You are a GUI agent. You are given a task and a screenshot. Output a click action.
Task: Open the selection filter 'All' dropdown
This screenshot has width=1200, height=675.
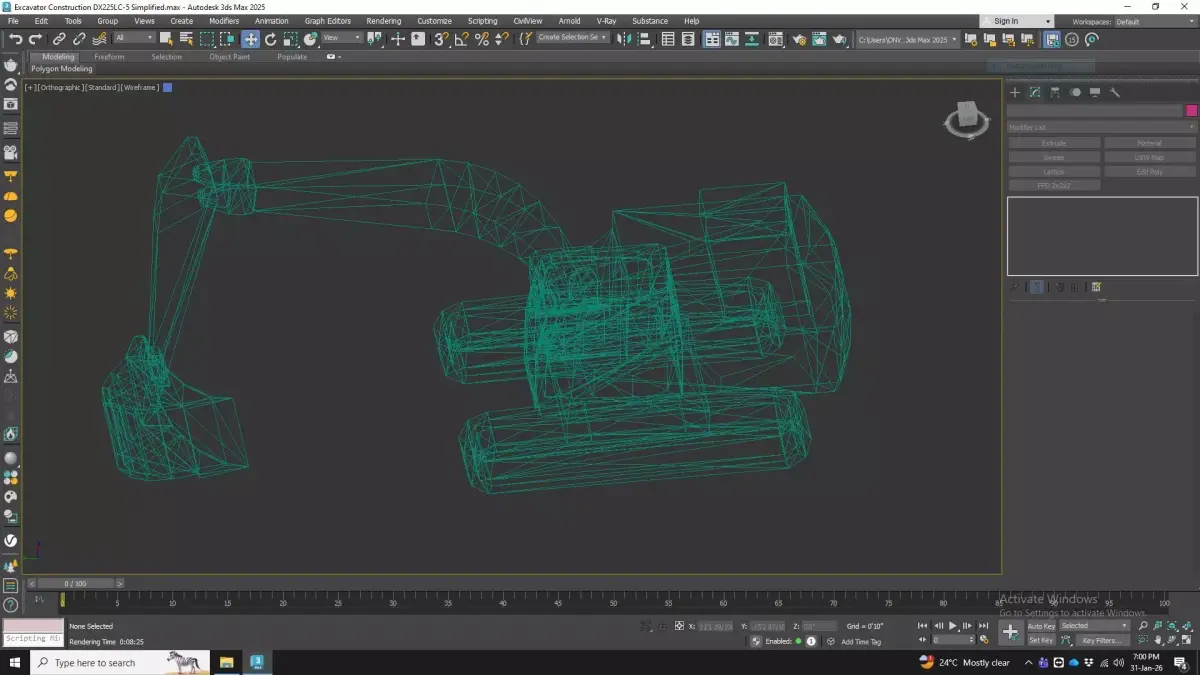134,38
